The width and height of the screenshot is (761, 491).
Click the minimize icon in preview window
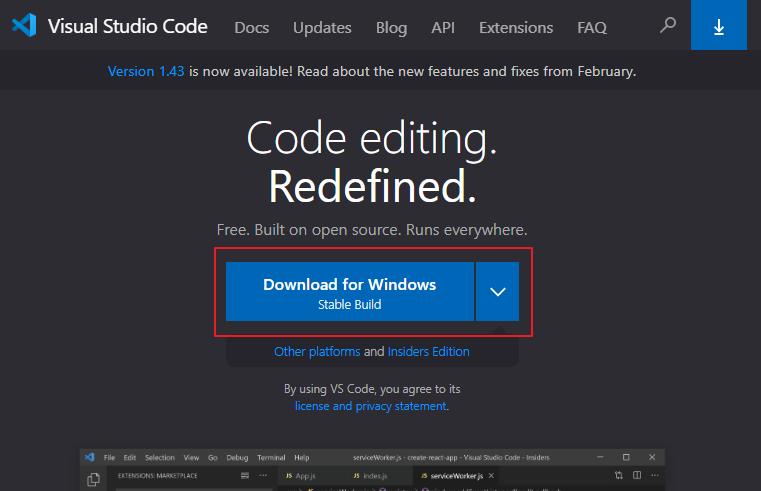pos(600,457)
